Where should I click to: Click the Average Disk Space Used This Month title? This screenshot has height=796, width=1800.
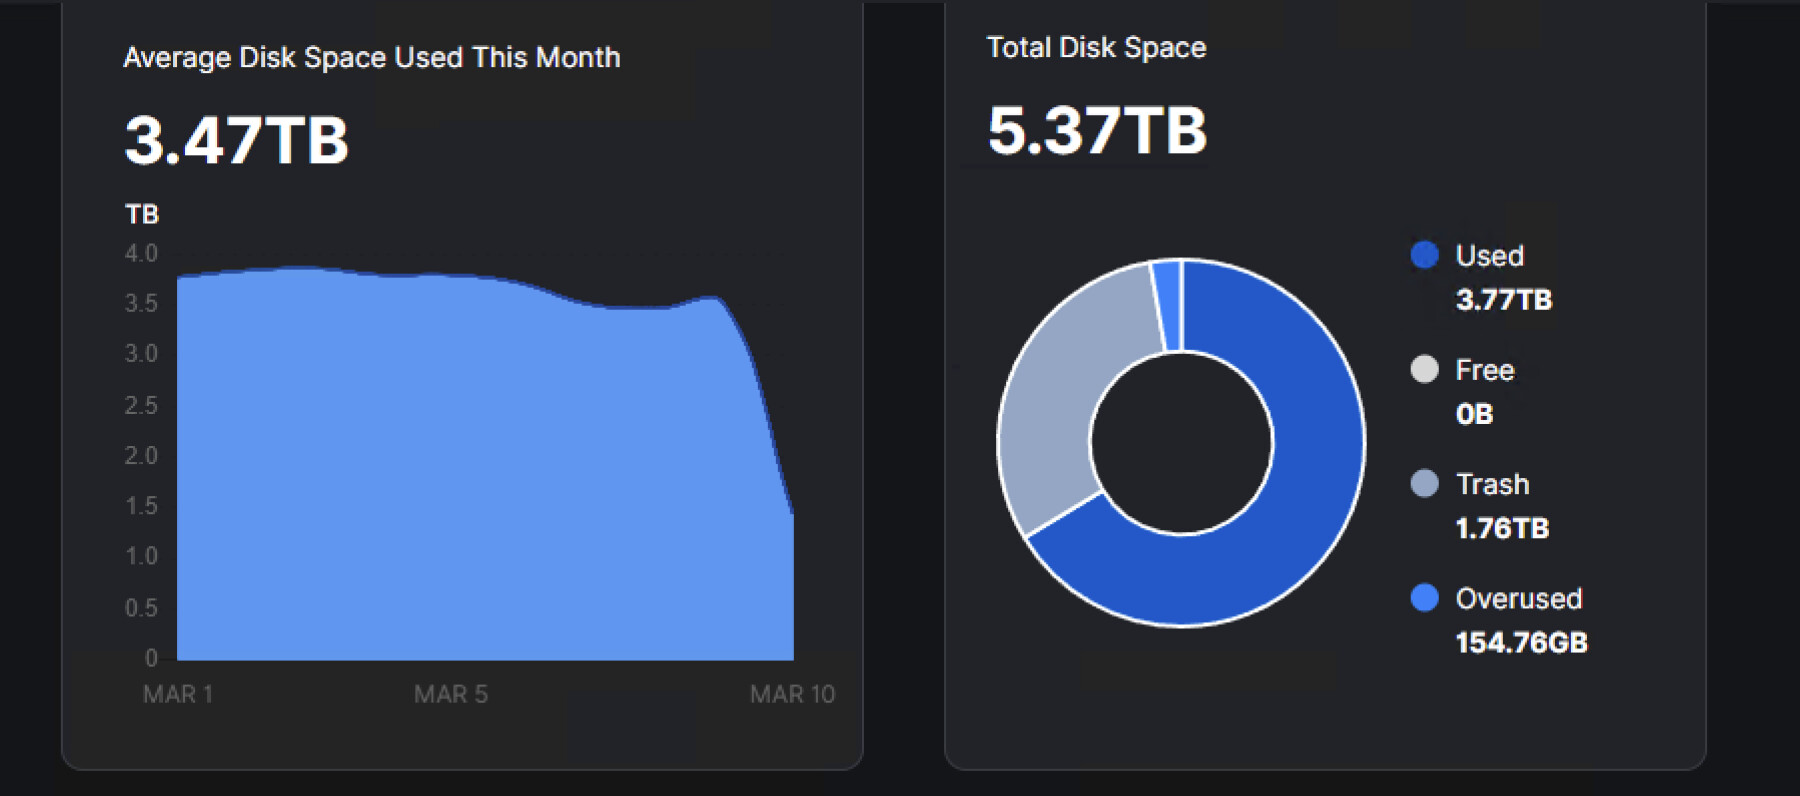[x=371, y=58]
